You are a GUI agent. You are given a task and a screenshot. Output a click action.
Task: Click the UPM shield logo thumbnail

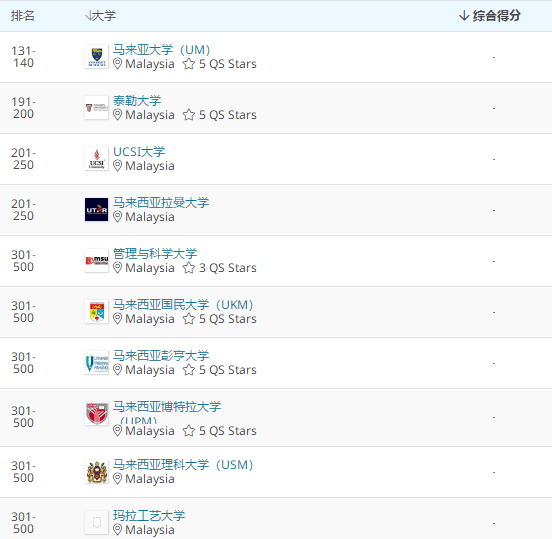[x=96, y=414]
